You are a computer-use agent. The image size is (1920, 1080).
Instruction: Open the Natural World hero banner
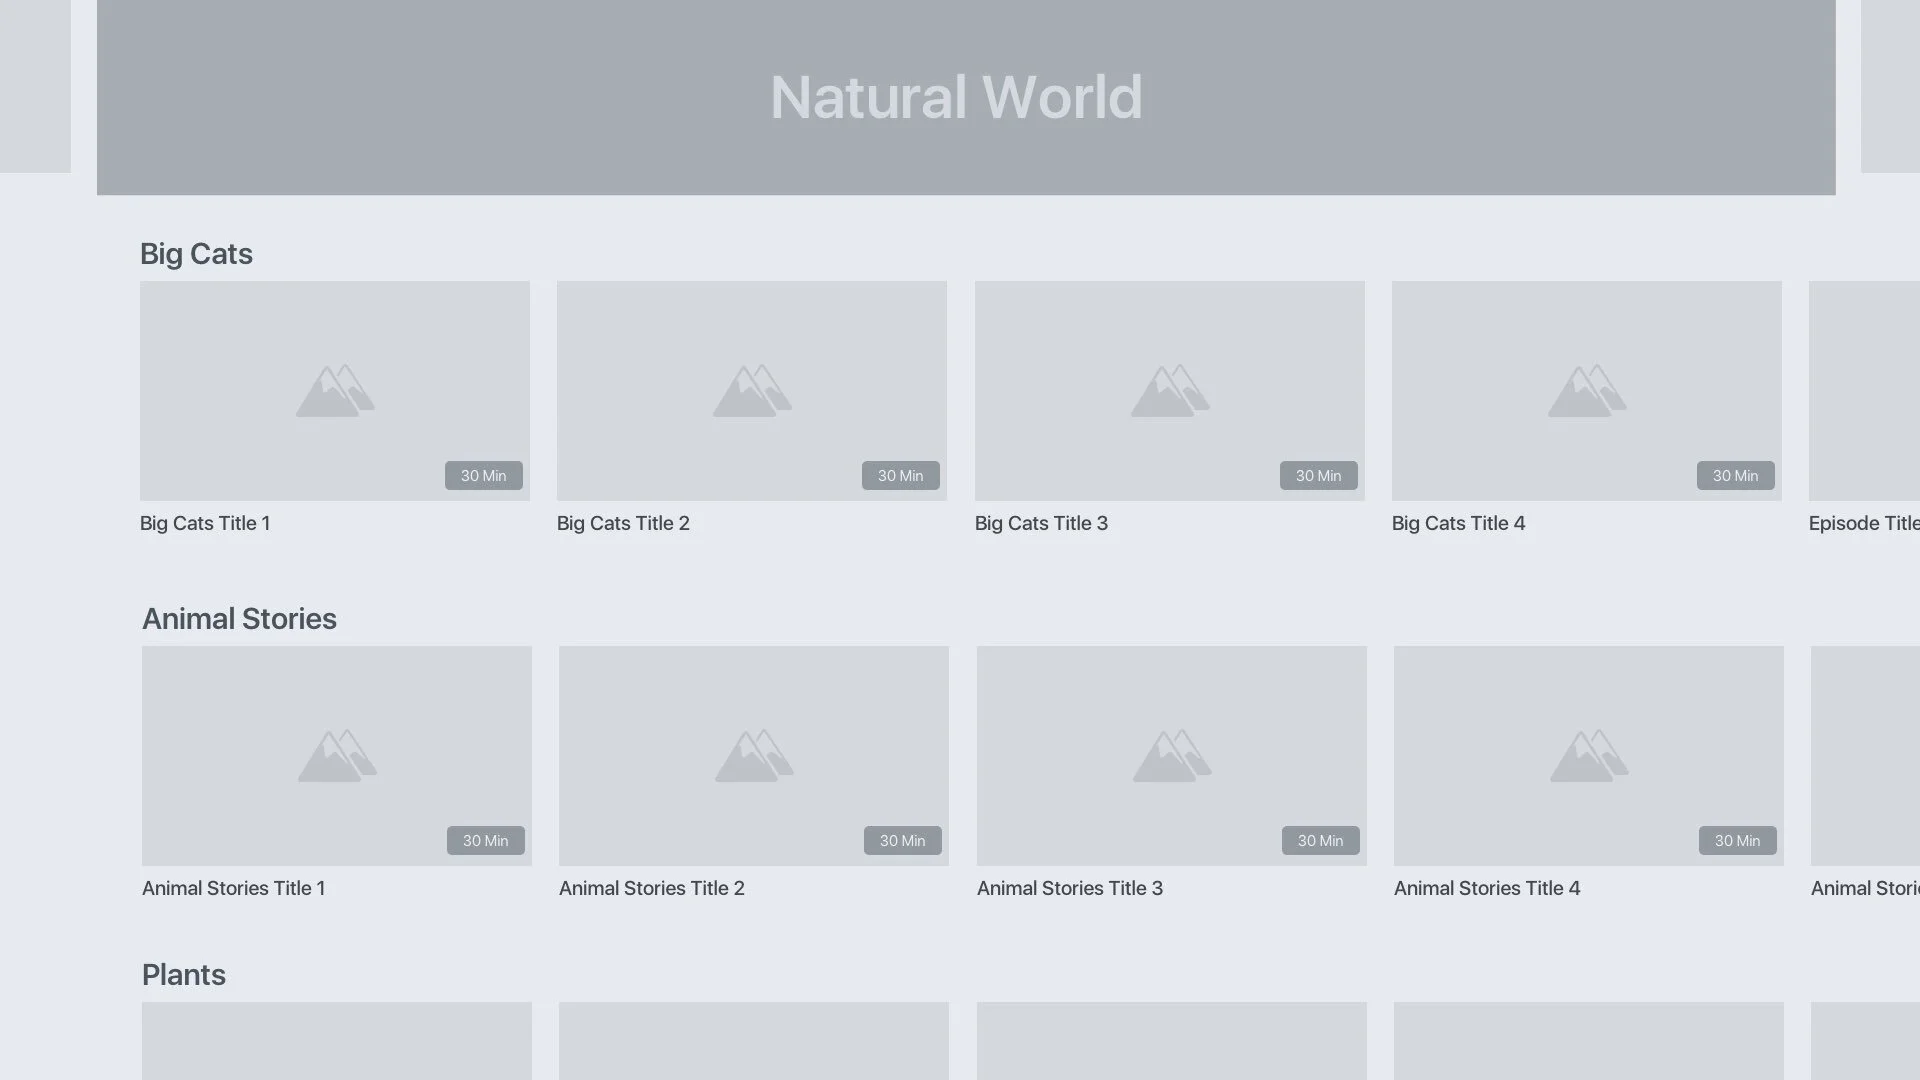click(966, 97)
